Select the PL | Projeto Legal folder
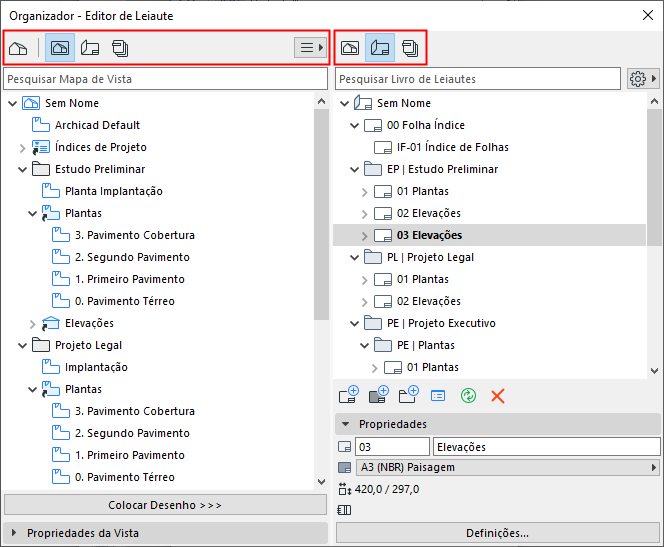This screenshot has width=664, height=547. [430, 257]
